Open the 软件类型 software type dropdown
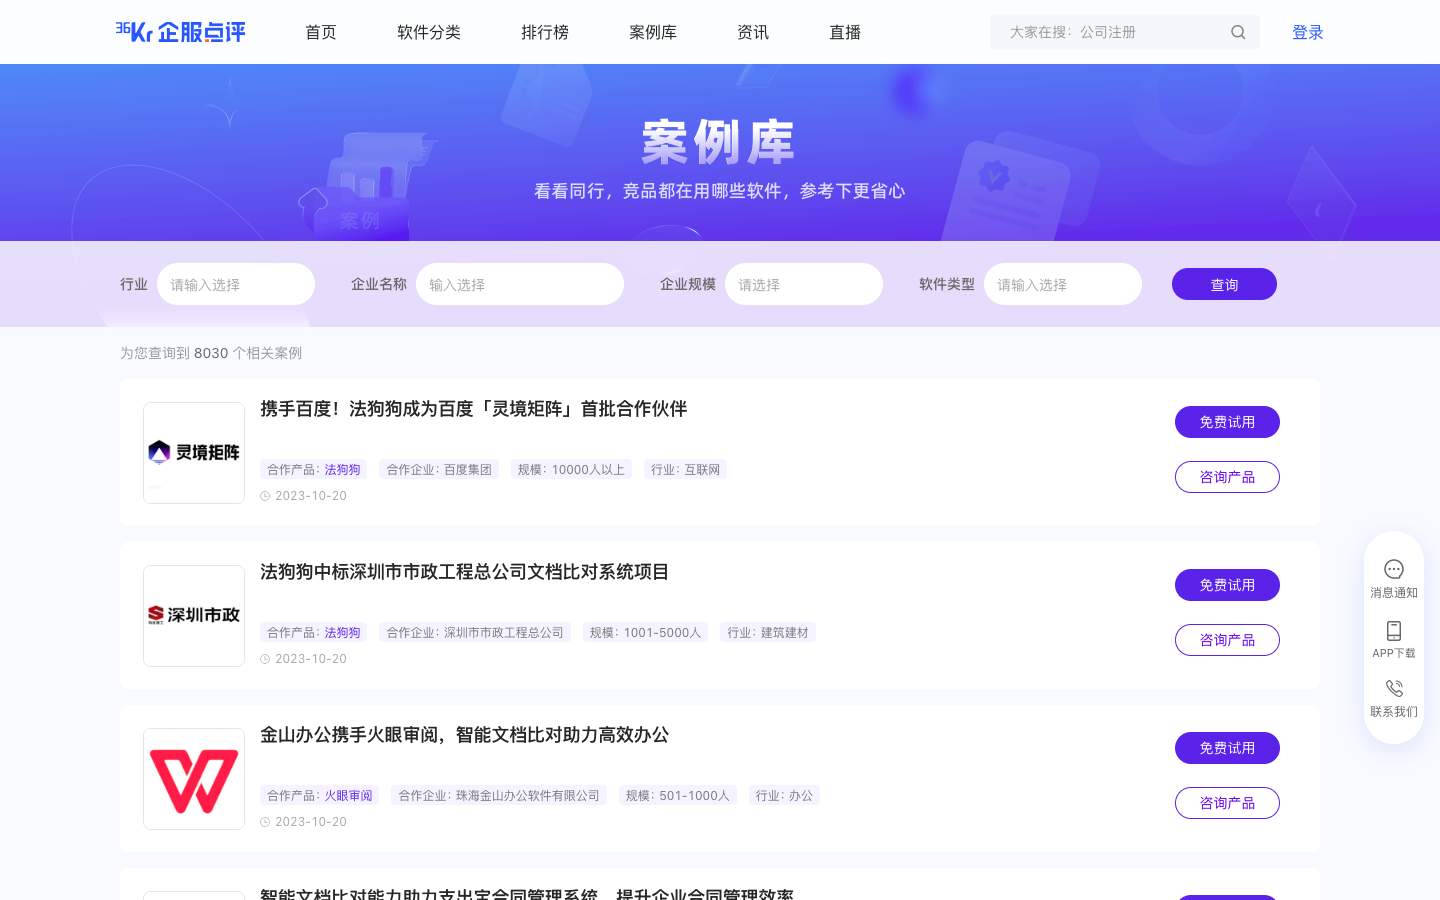This screenshot has width=1440, height=900. (x=1062, y=284)
